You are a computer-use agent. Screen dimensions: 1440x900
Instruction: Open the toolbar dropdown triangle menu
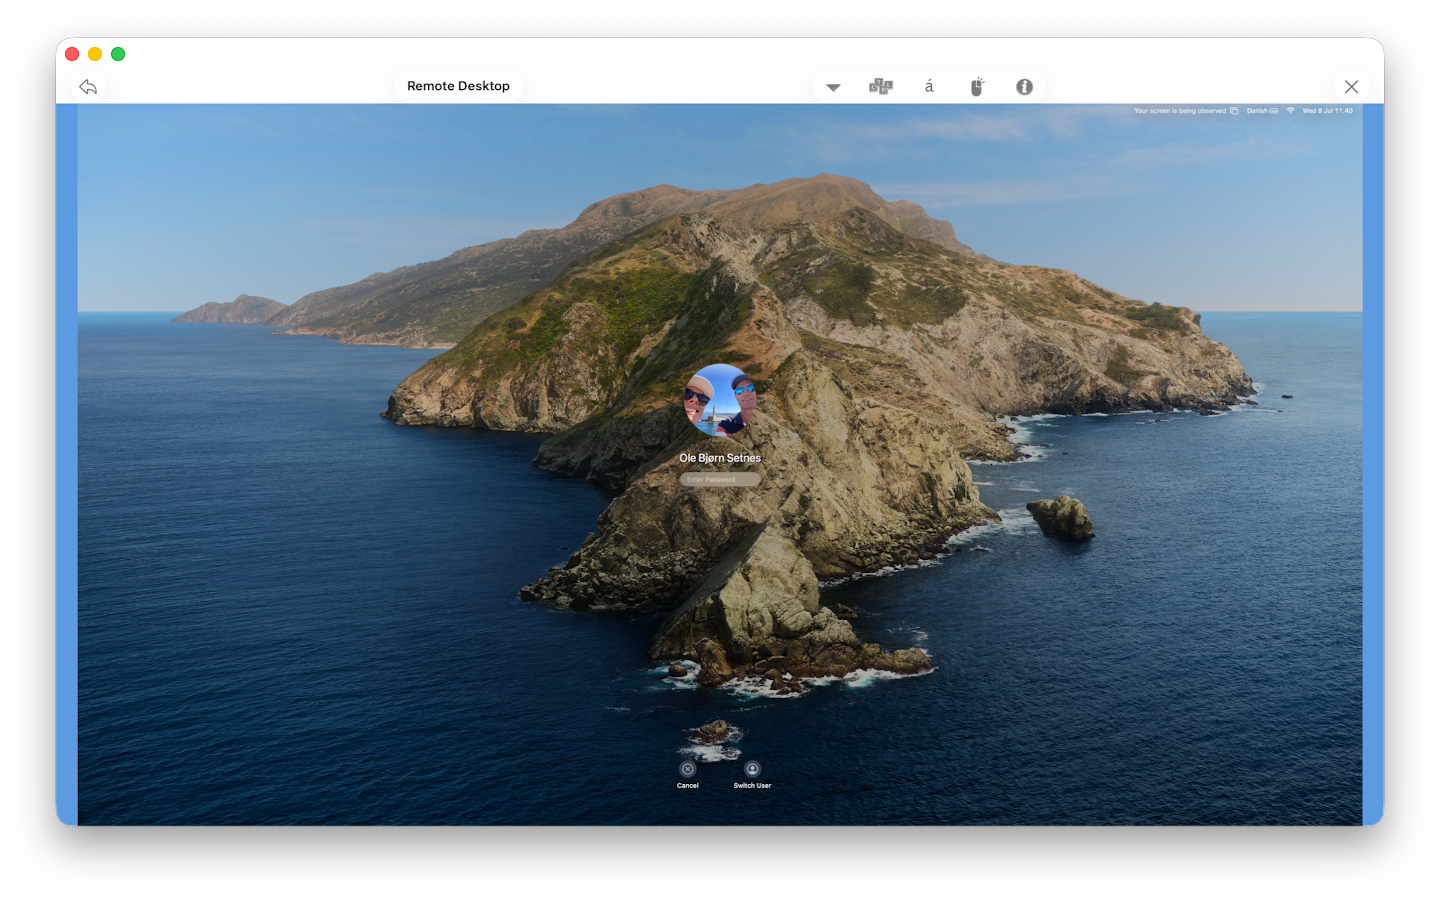[833, 87]
